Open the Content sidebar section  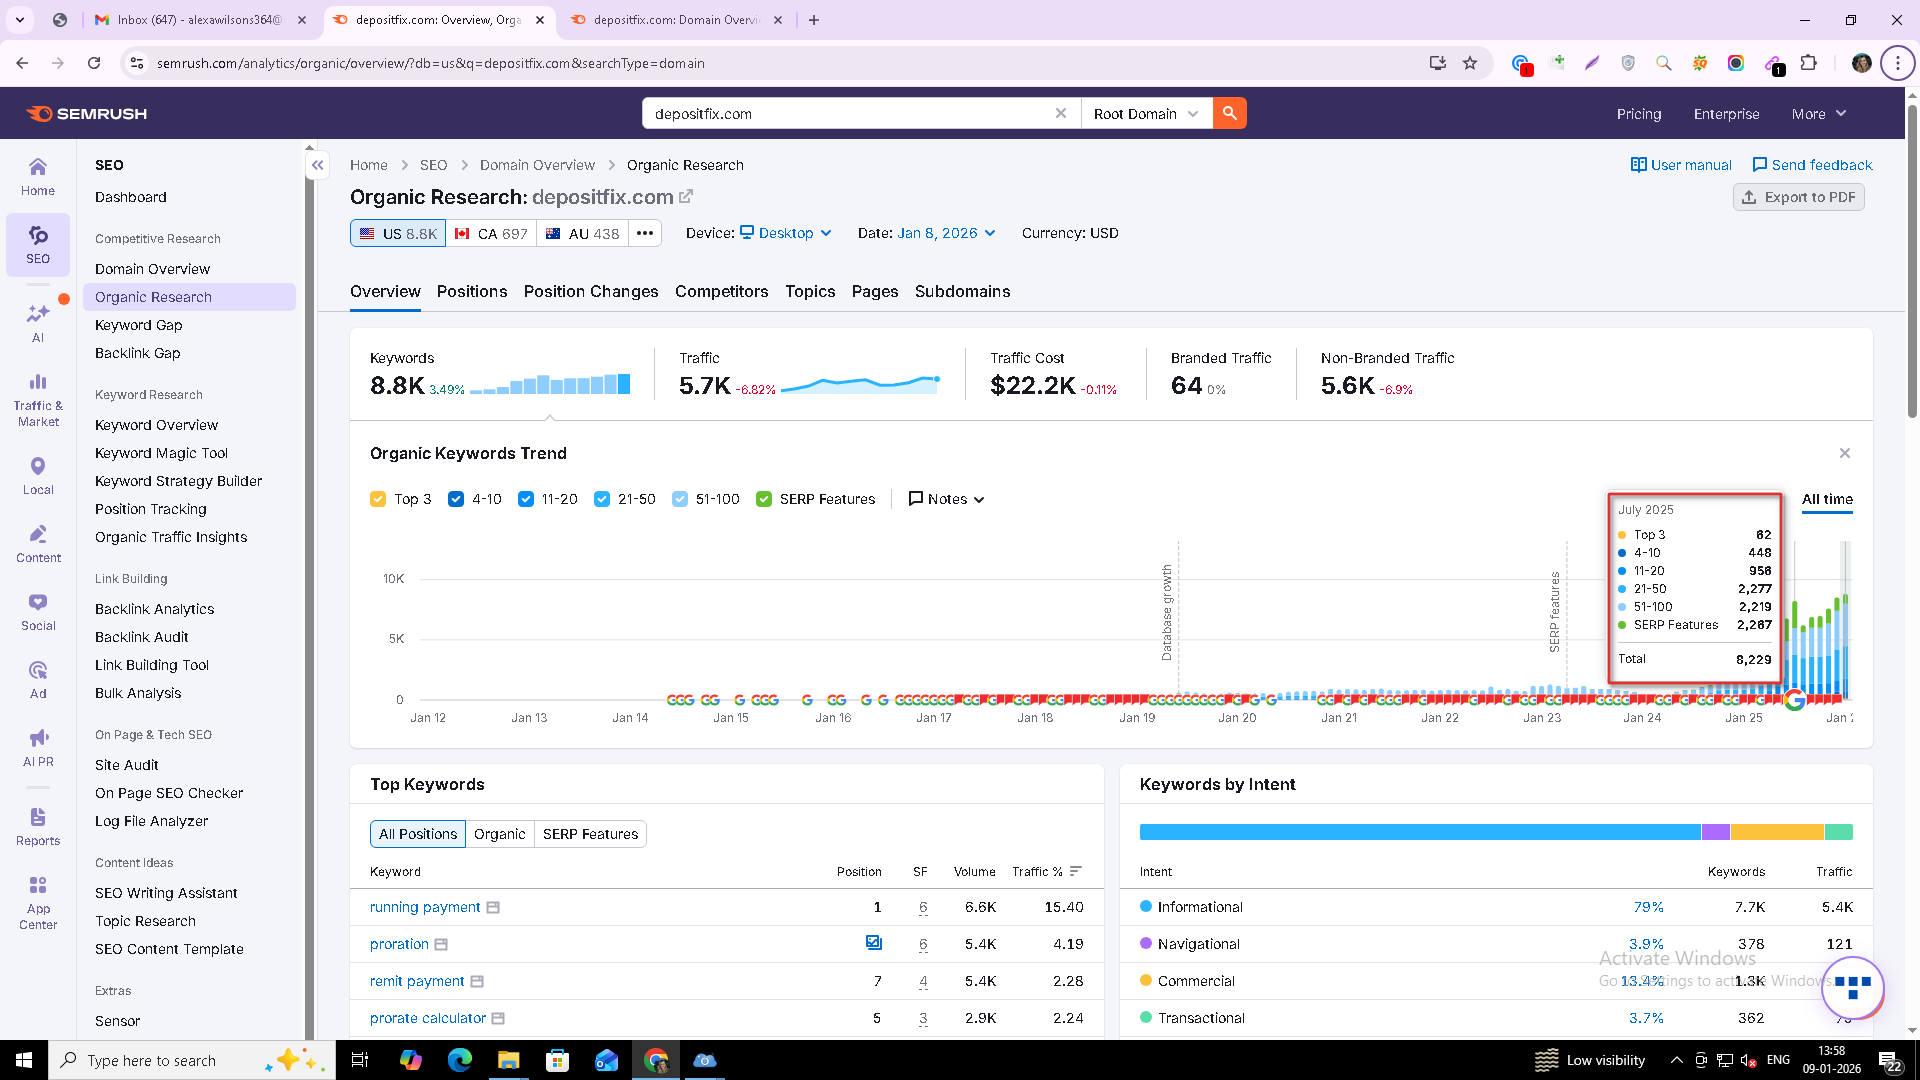pyautogui.click(x=38, y=543)
